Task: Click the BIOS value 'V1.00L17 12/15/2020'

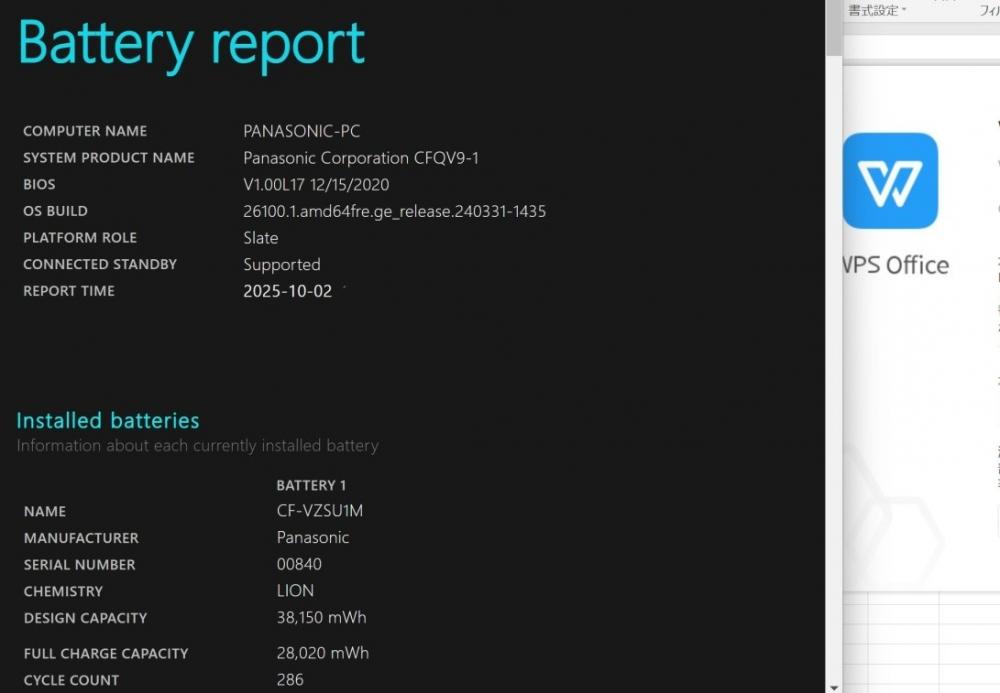Action: (316, 185)
